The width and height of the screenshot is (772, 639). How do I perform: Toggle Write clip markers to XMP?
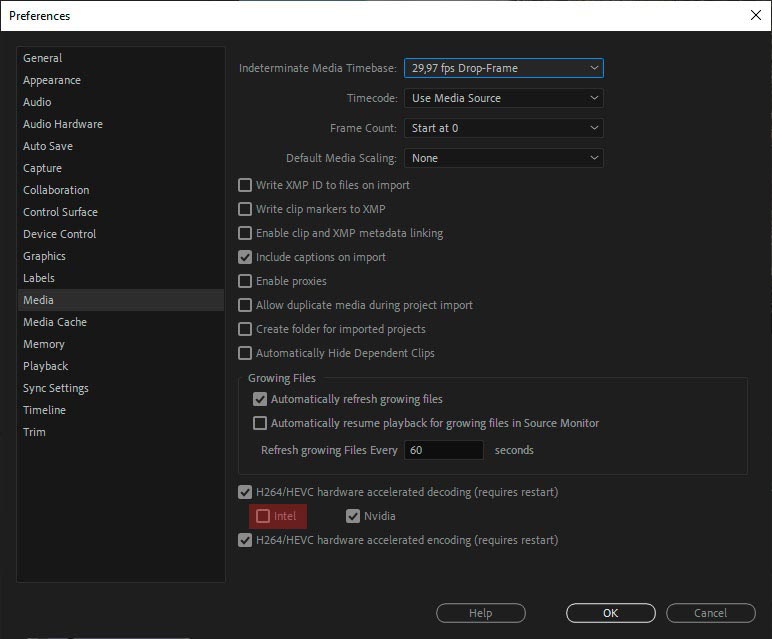(245, 209)
